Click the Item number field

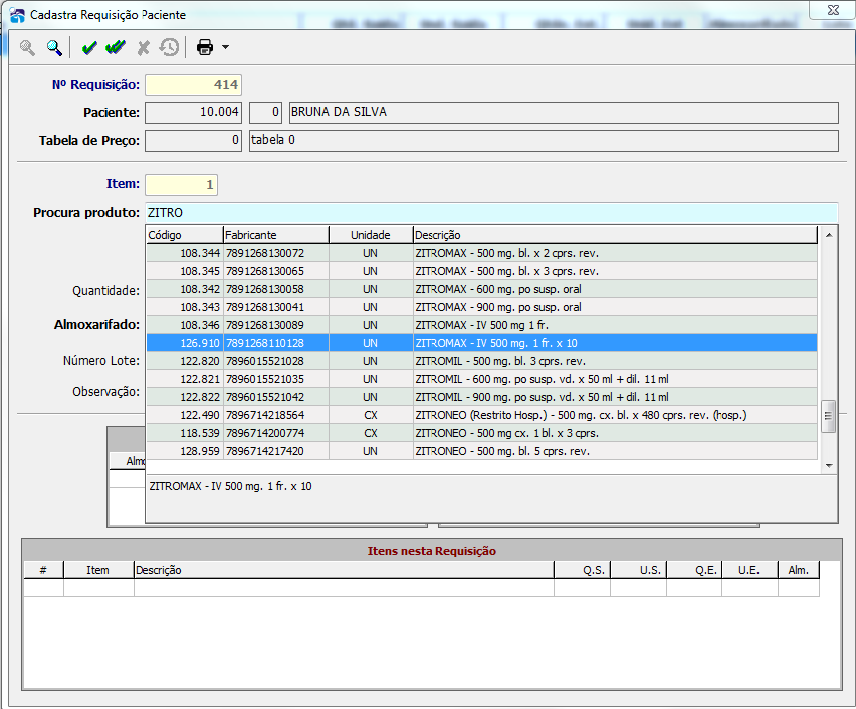[x=181, y=184]
